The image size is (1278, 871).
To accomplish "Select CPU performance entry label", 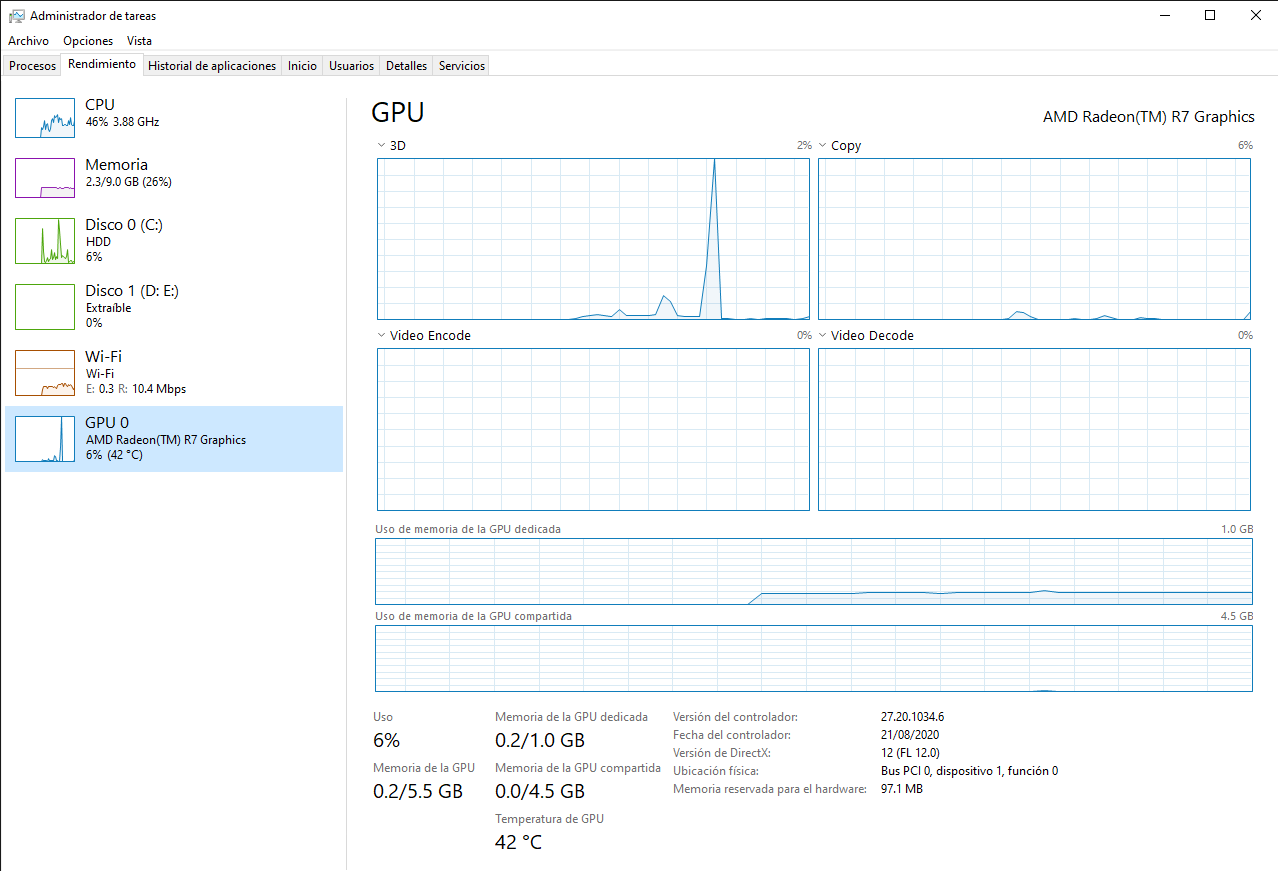I will coord(100,105).
